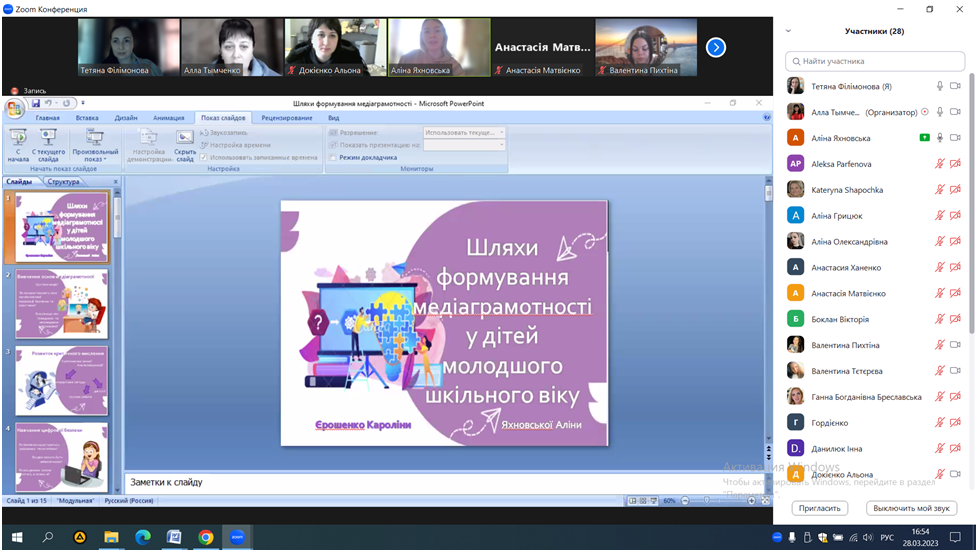Switch to the Дизайн ribbon tab
Image resolution: width=978 pixels, height=552 pixels.
126,118
